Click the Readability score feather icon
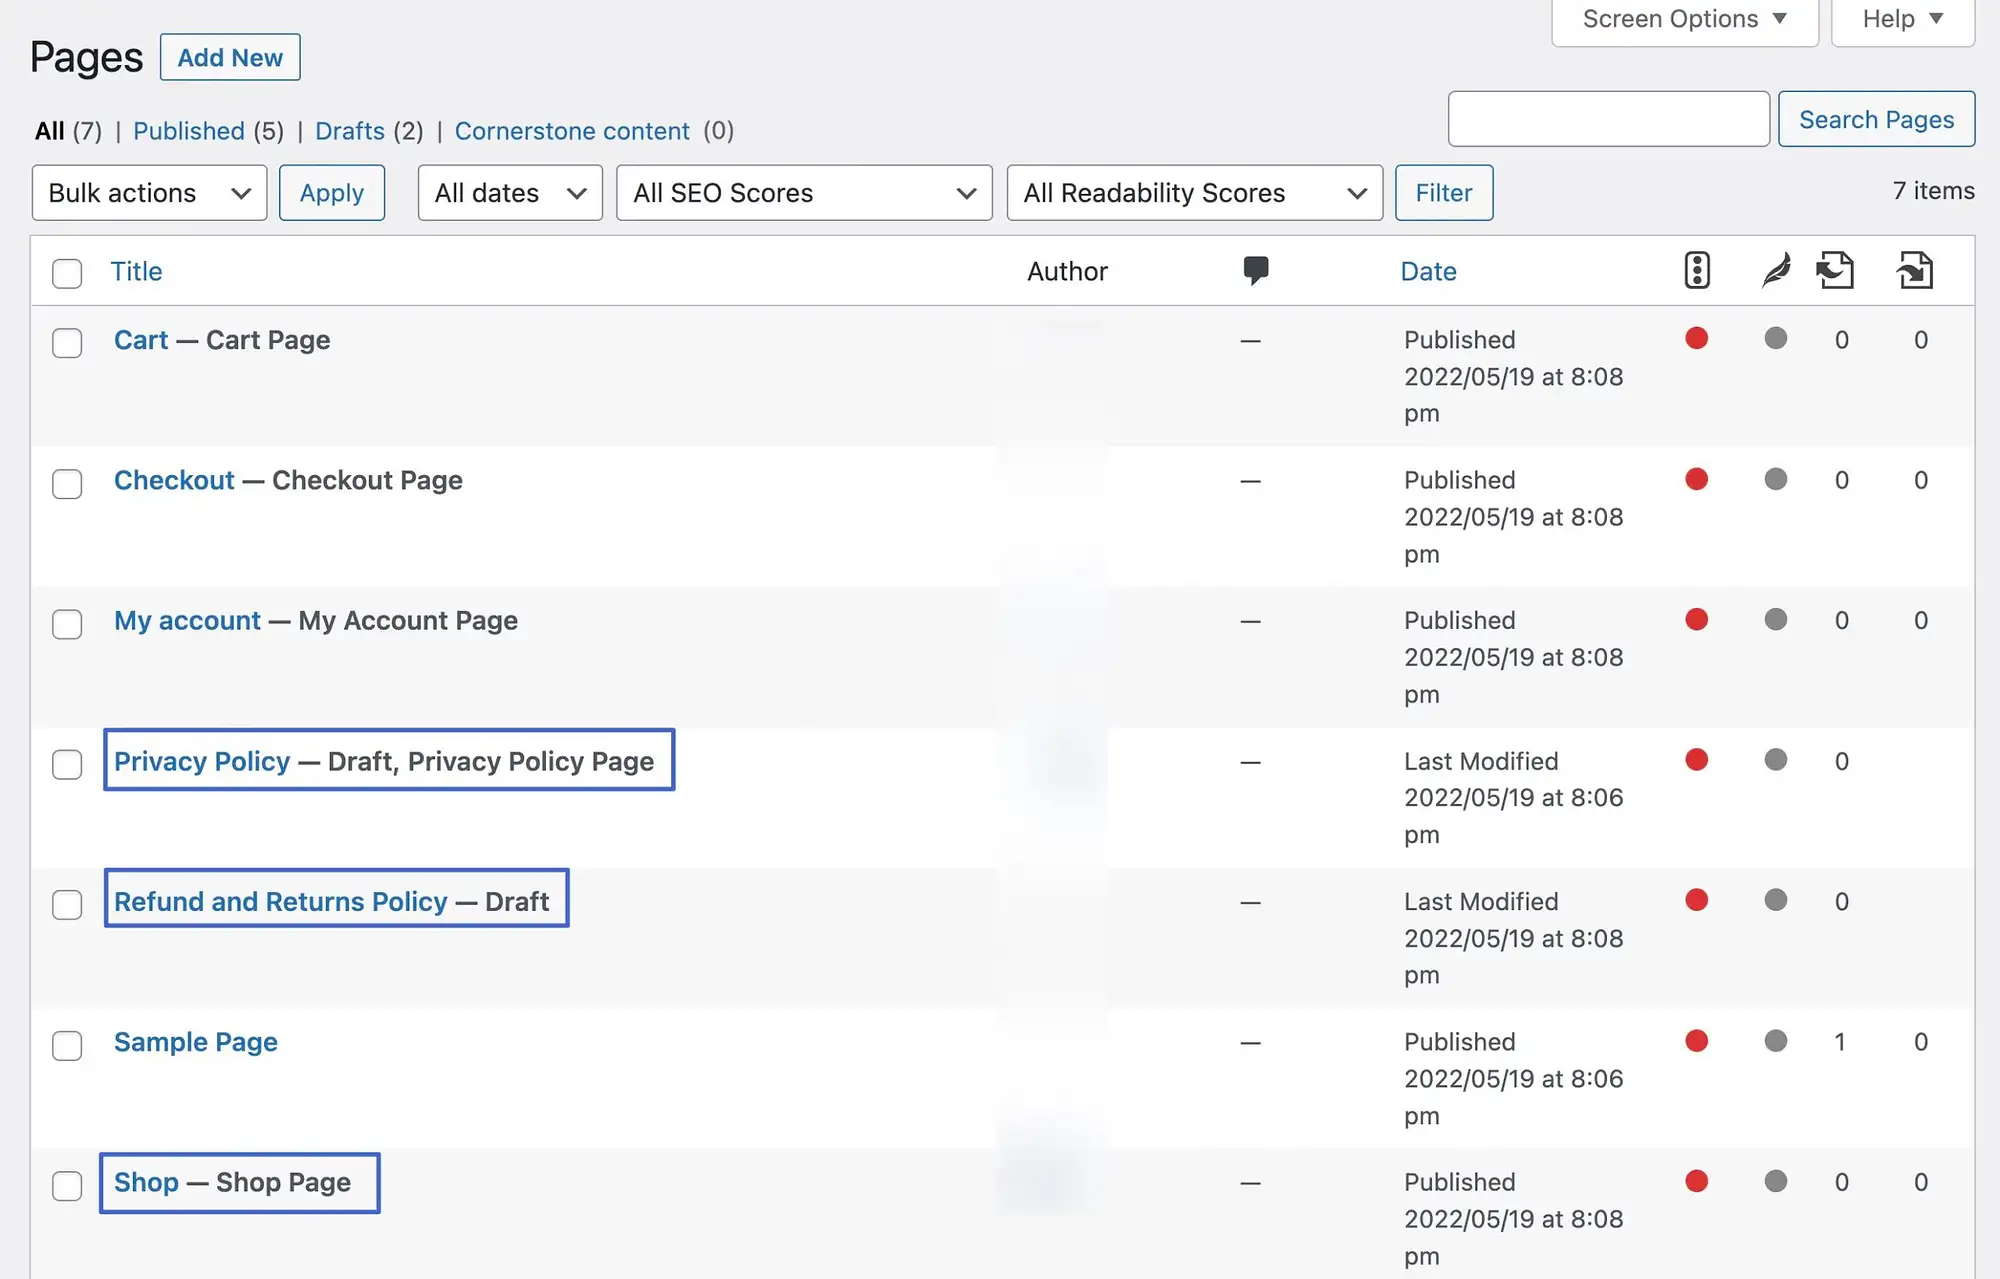Screen dimensions: 2000x1279 [x=1776, y=270]
